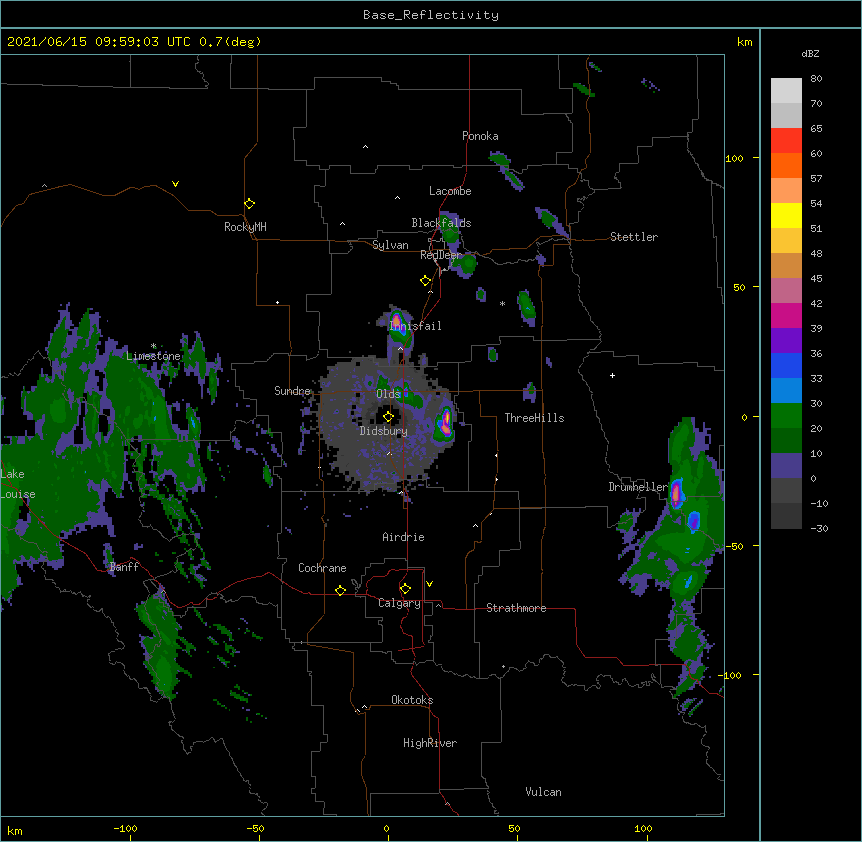Click the dBZ legend heading

(x=810, y=53)
